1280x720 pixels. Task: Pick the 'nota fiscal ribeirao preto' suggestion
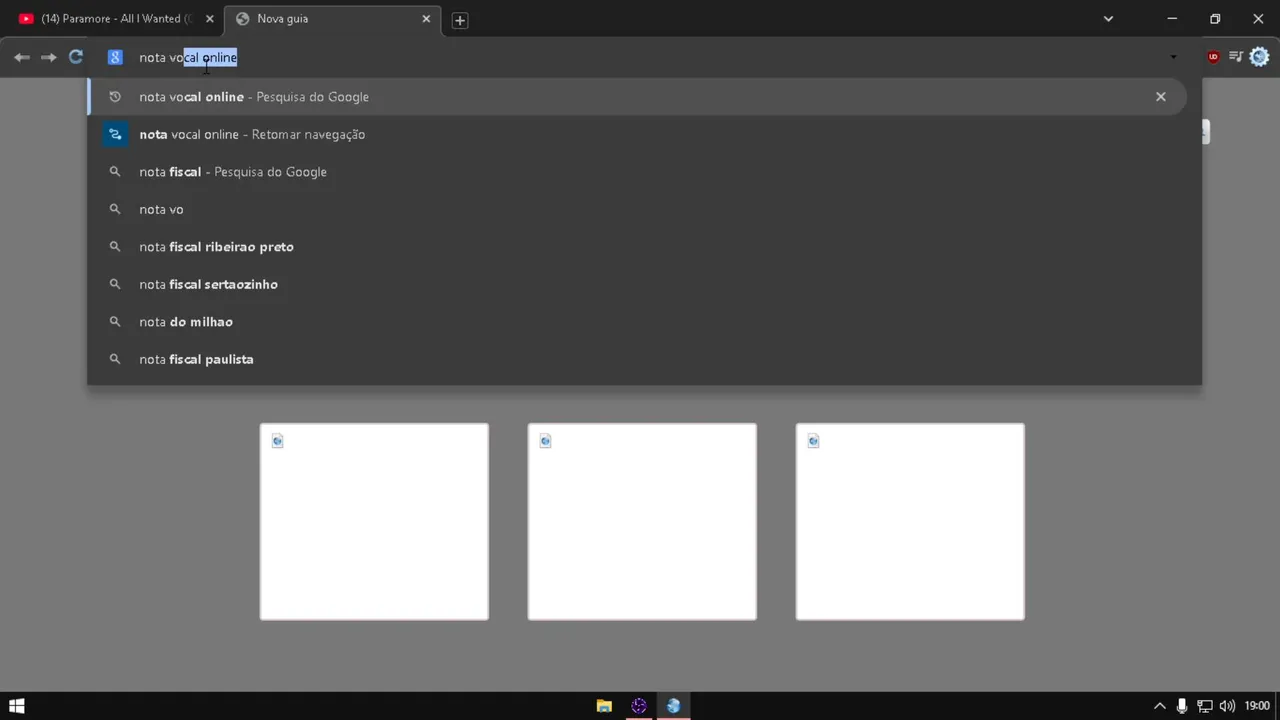point(644,247)
